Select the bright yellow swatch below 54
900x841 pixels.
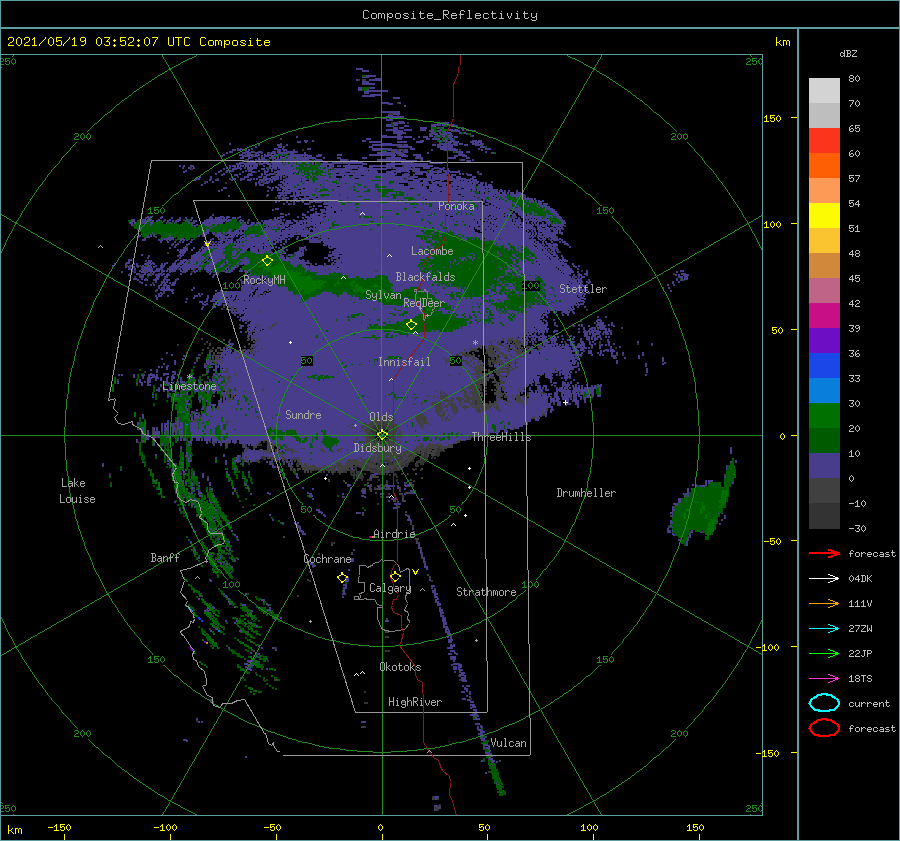[x=824, y=215]
